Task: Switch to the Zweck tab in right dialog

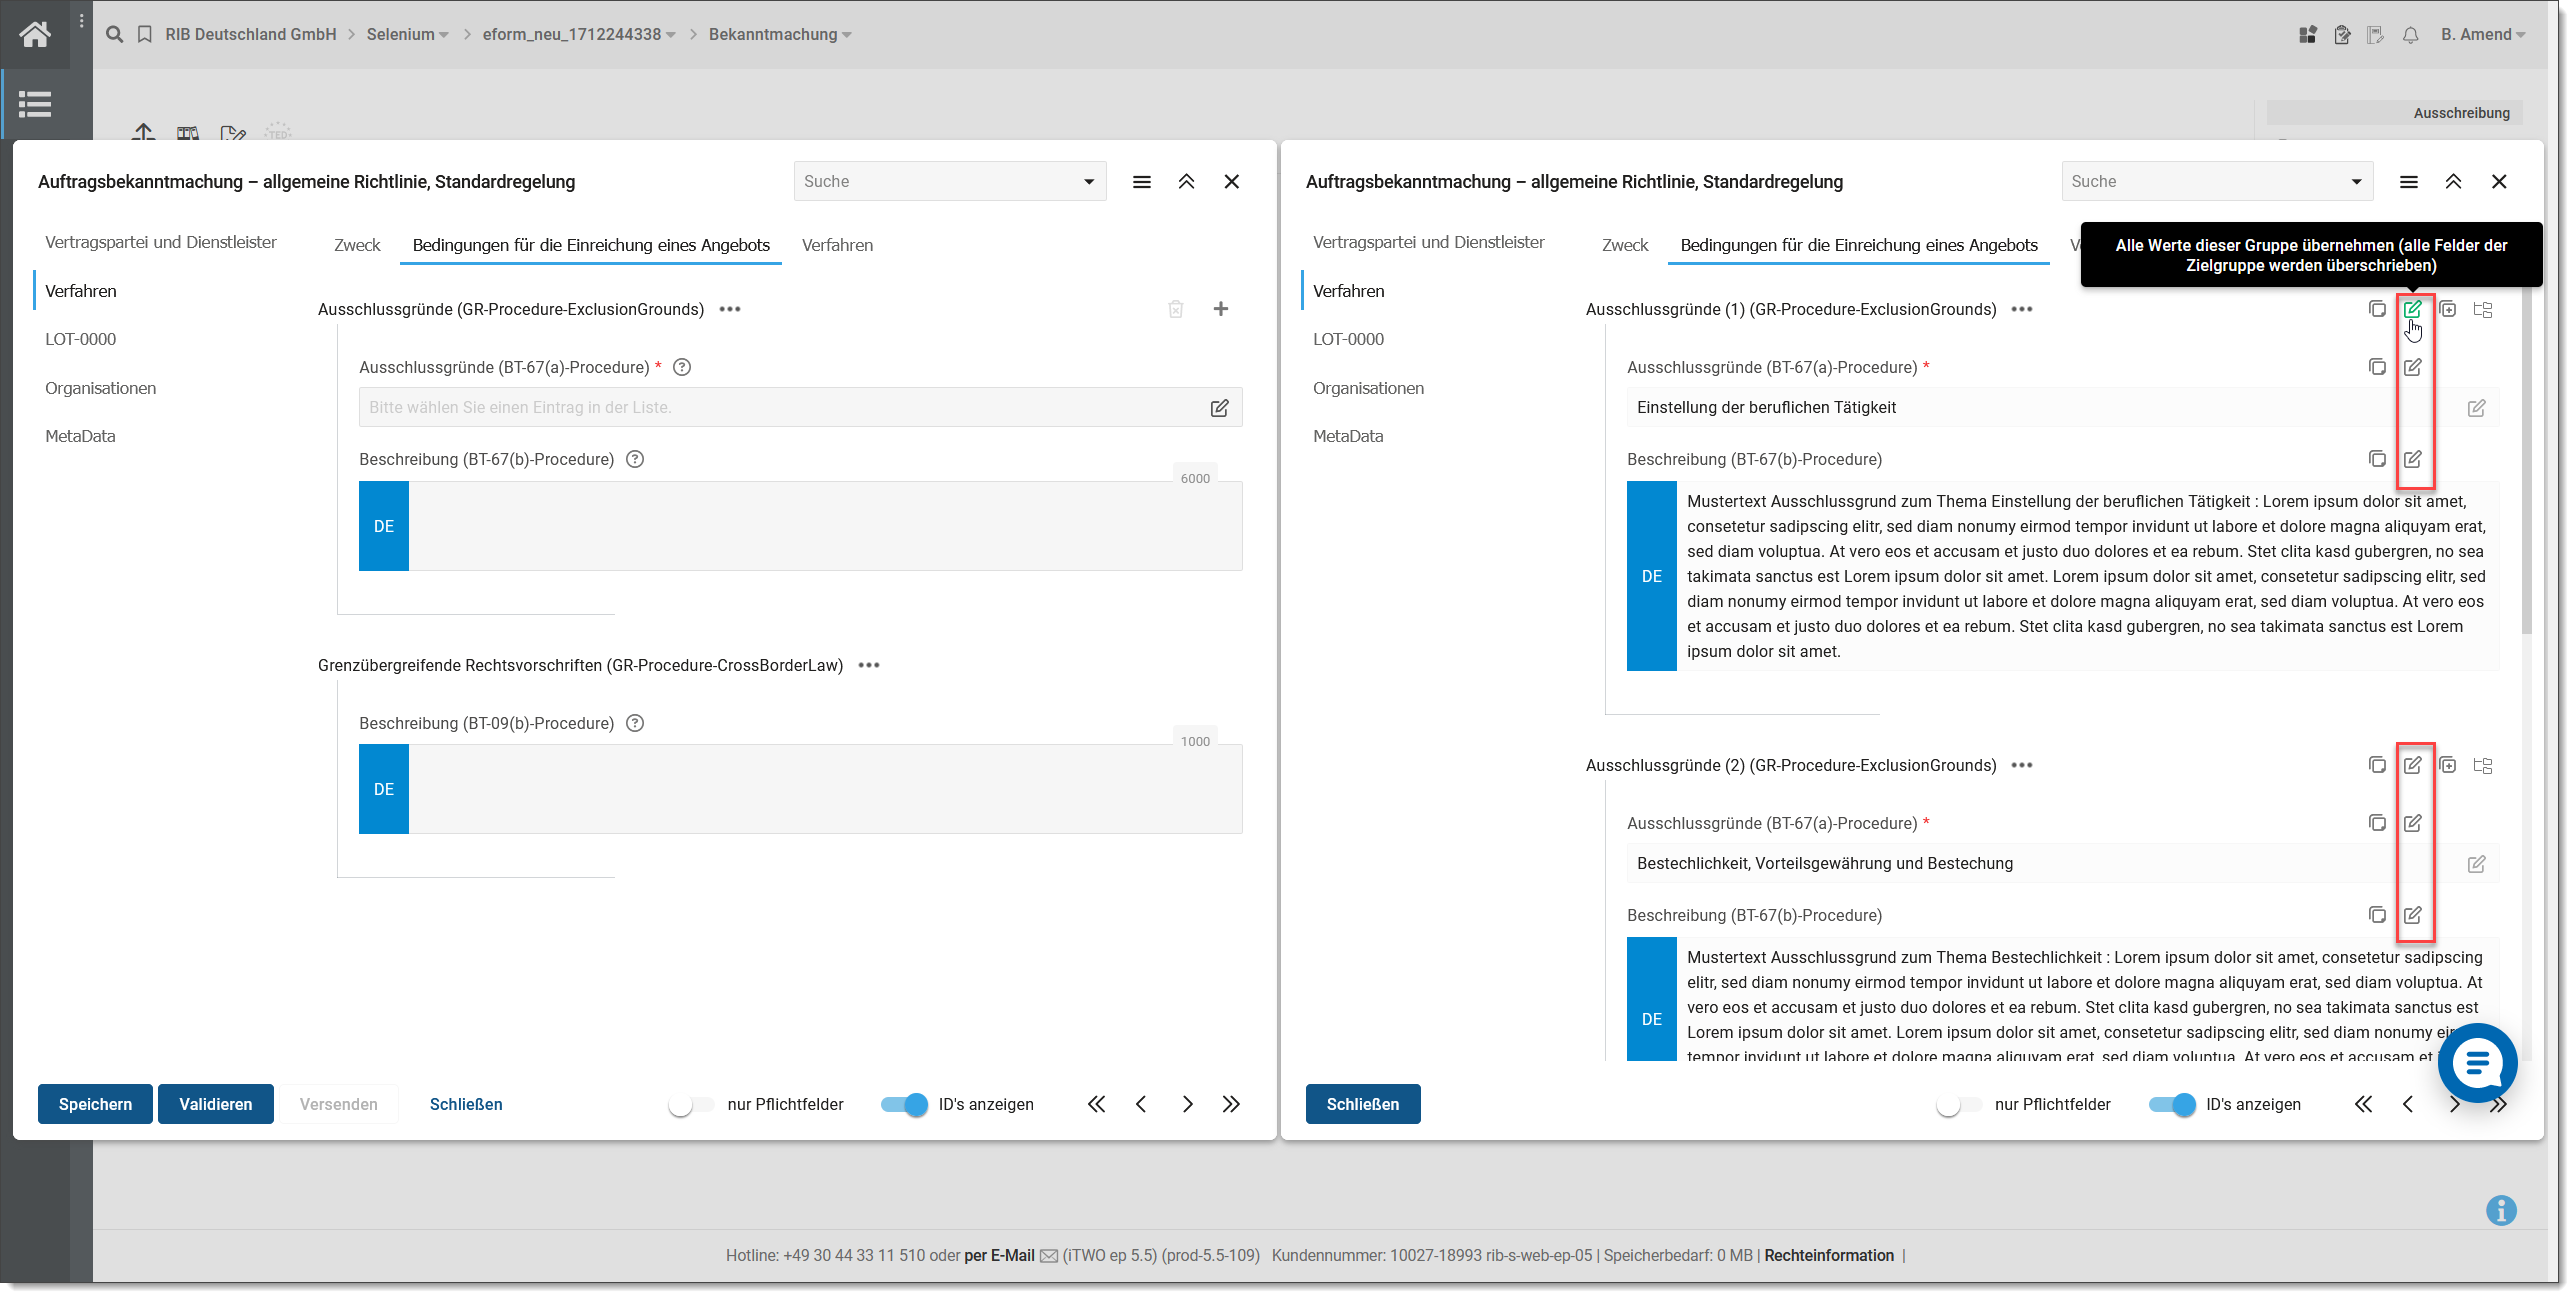Action: 1624,245
